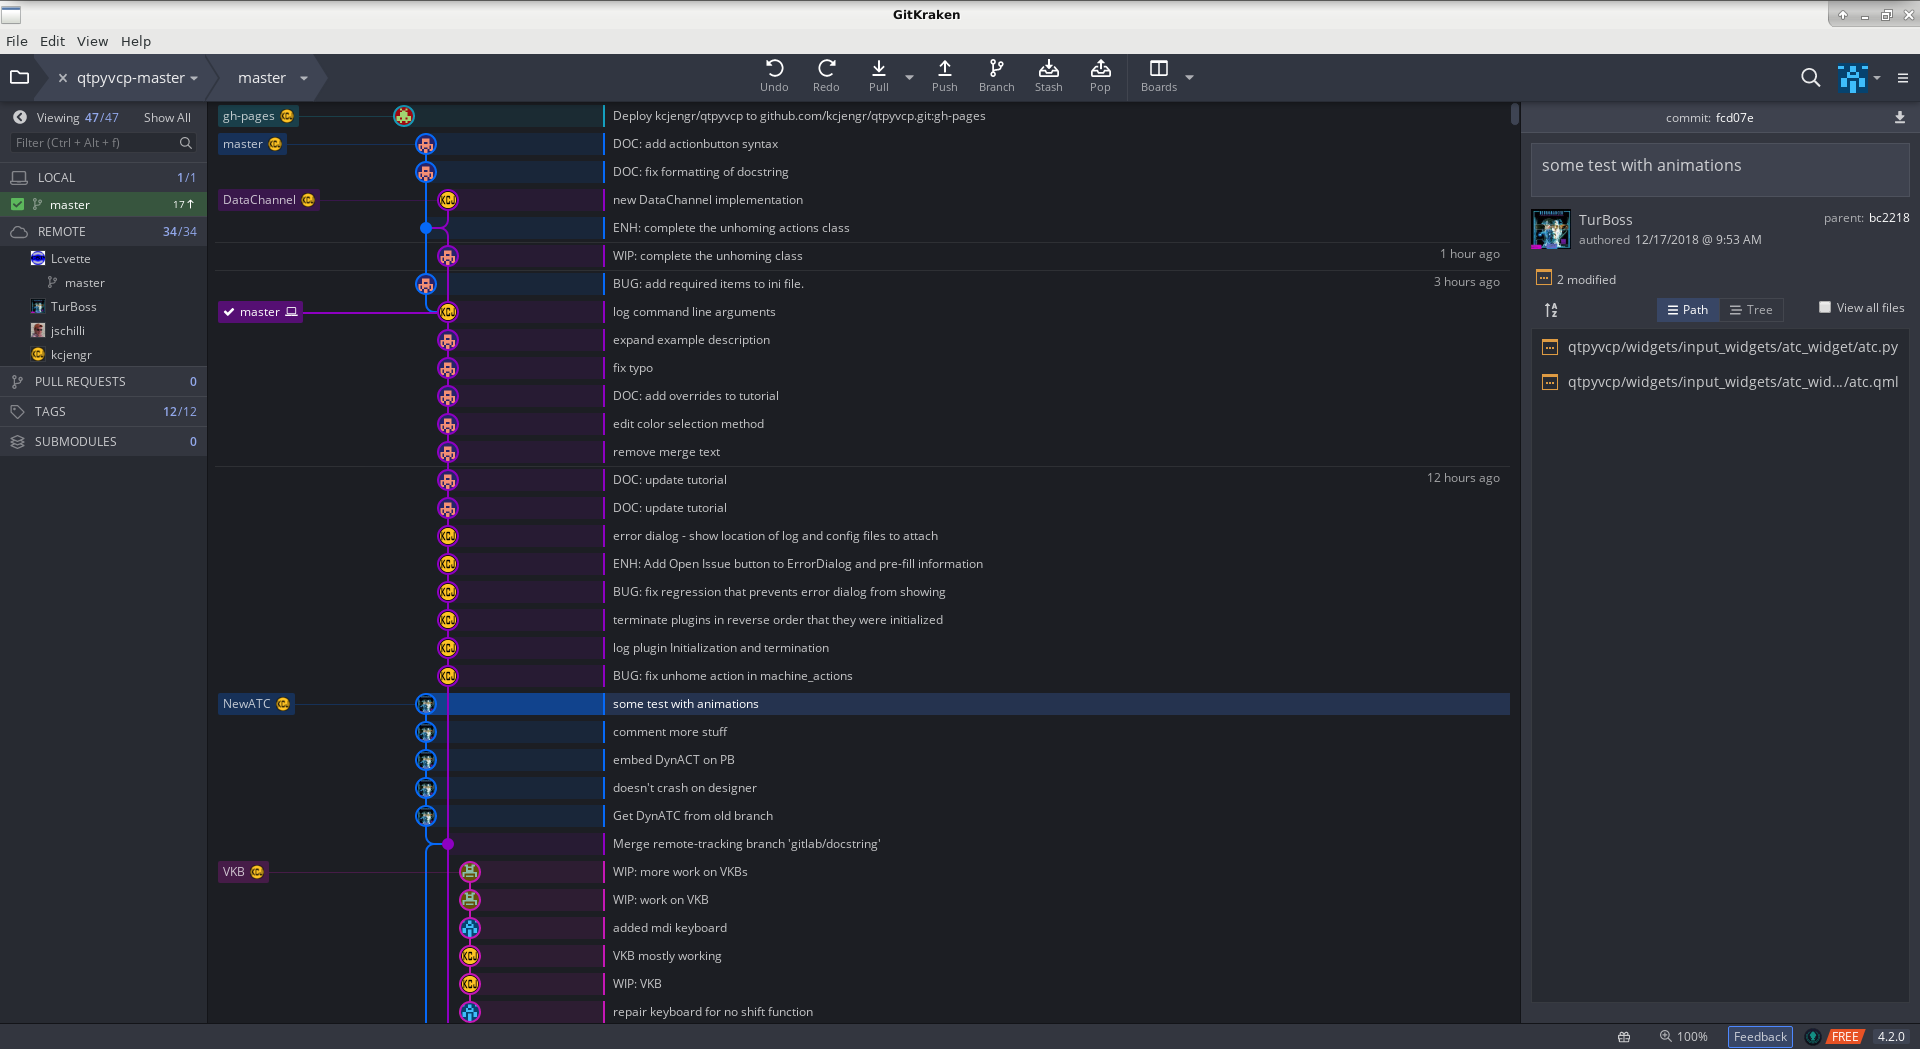Click the gift icon in status bar
This screenshot has width=1920, height=1049.
click(x=1624, y=1037)
